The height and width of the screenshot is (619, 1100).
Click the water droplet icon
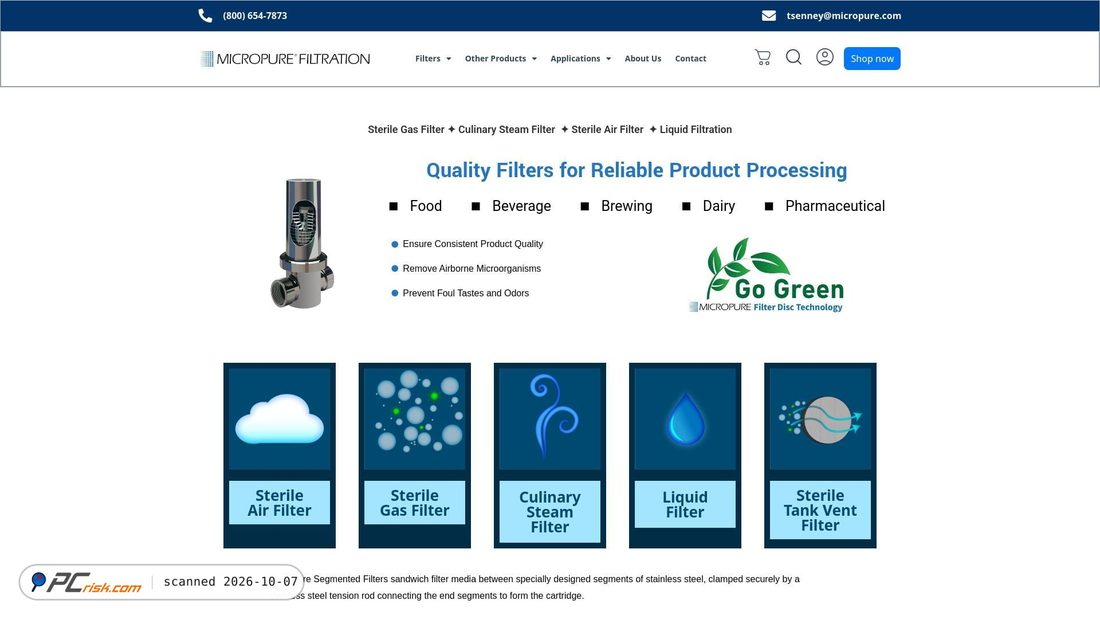tap(685, 419)
